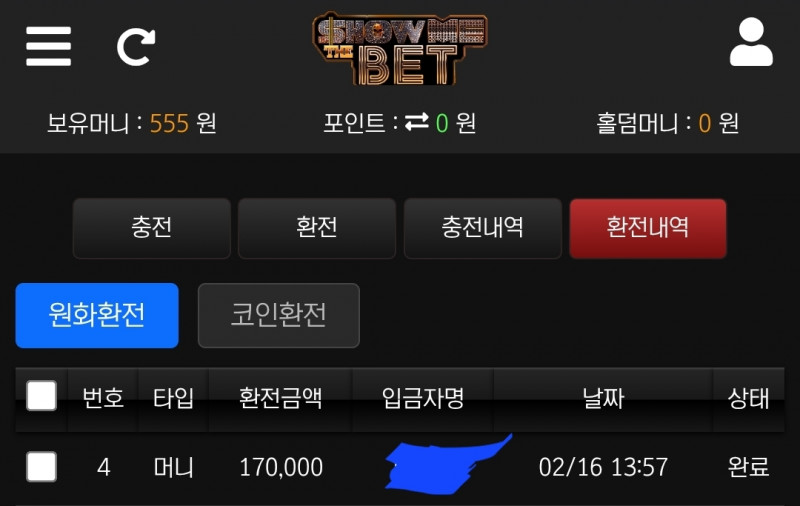Tick the select-all checkbox in table header
Viewport: 800px width, 506px height.
click(41, 395)
